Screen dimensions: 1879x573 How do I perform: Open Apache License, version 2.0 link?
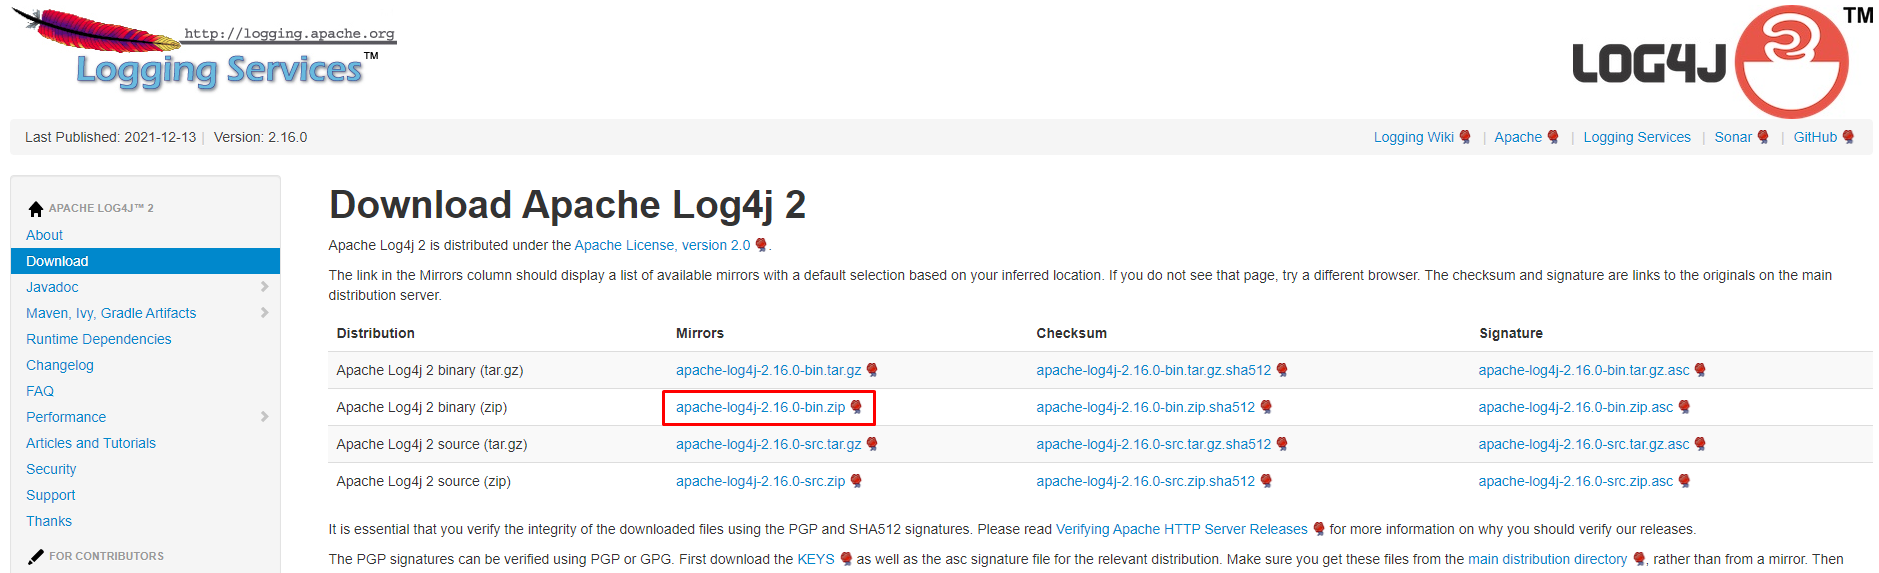coord(662,245)
